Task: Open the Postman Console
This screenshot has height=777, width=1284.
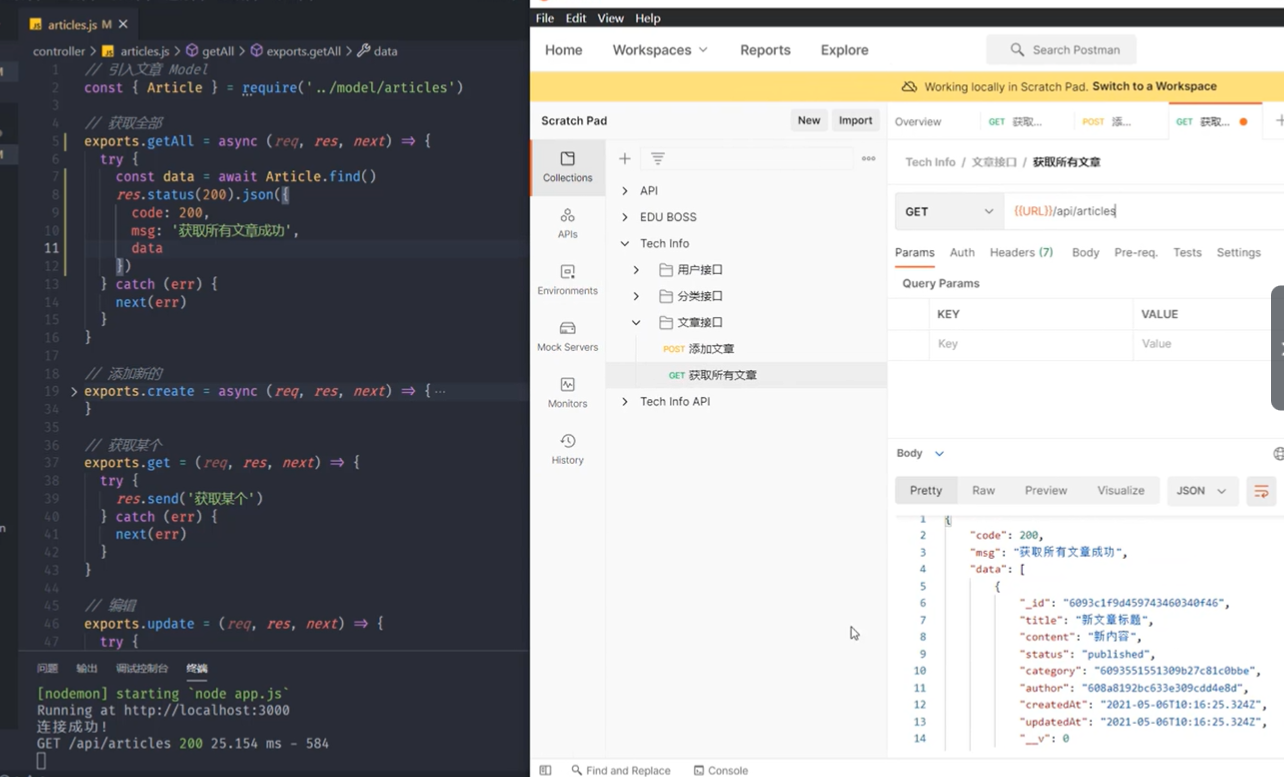Action: pyautogui.click(x=721, y=770)
